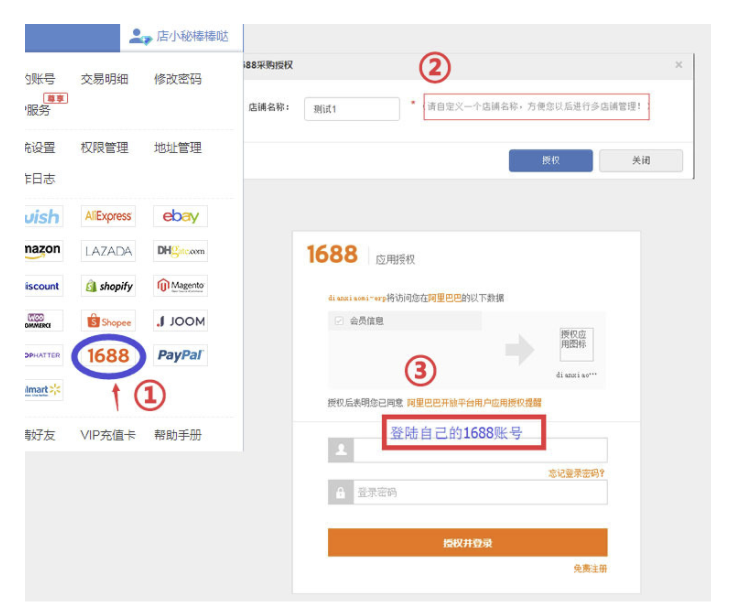Open the Wish platform logo

(x=44, y=216)
